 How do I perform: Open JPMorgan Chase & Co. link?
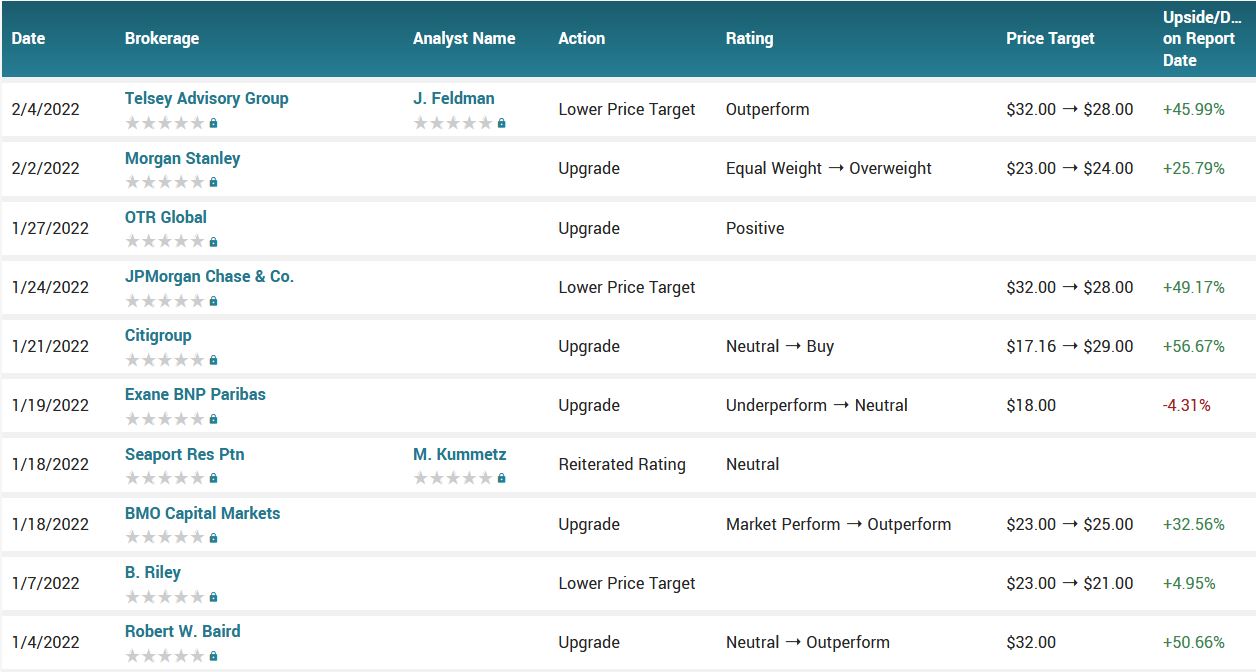coord(209,276)
